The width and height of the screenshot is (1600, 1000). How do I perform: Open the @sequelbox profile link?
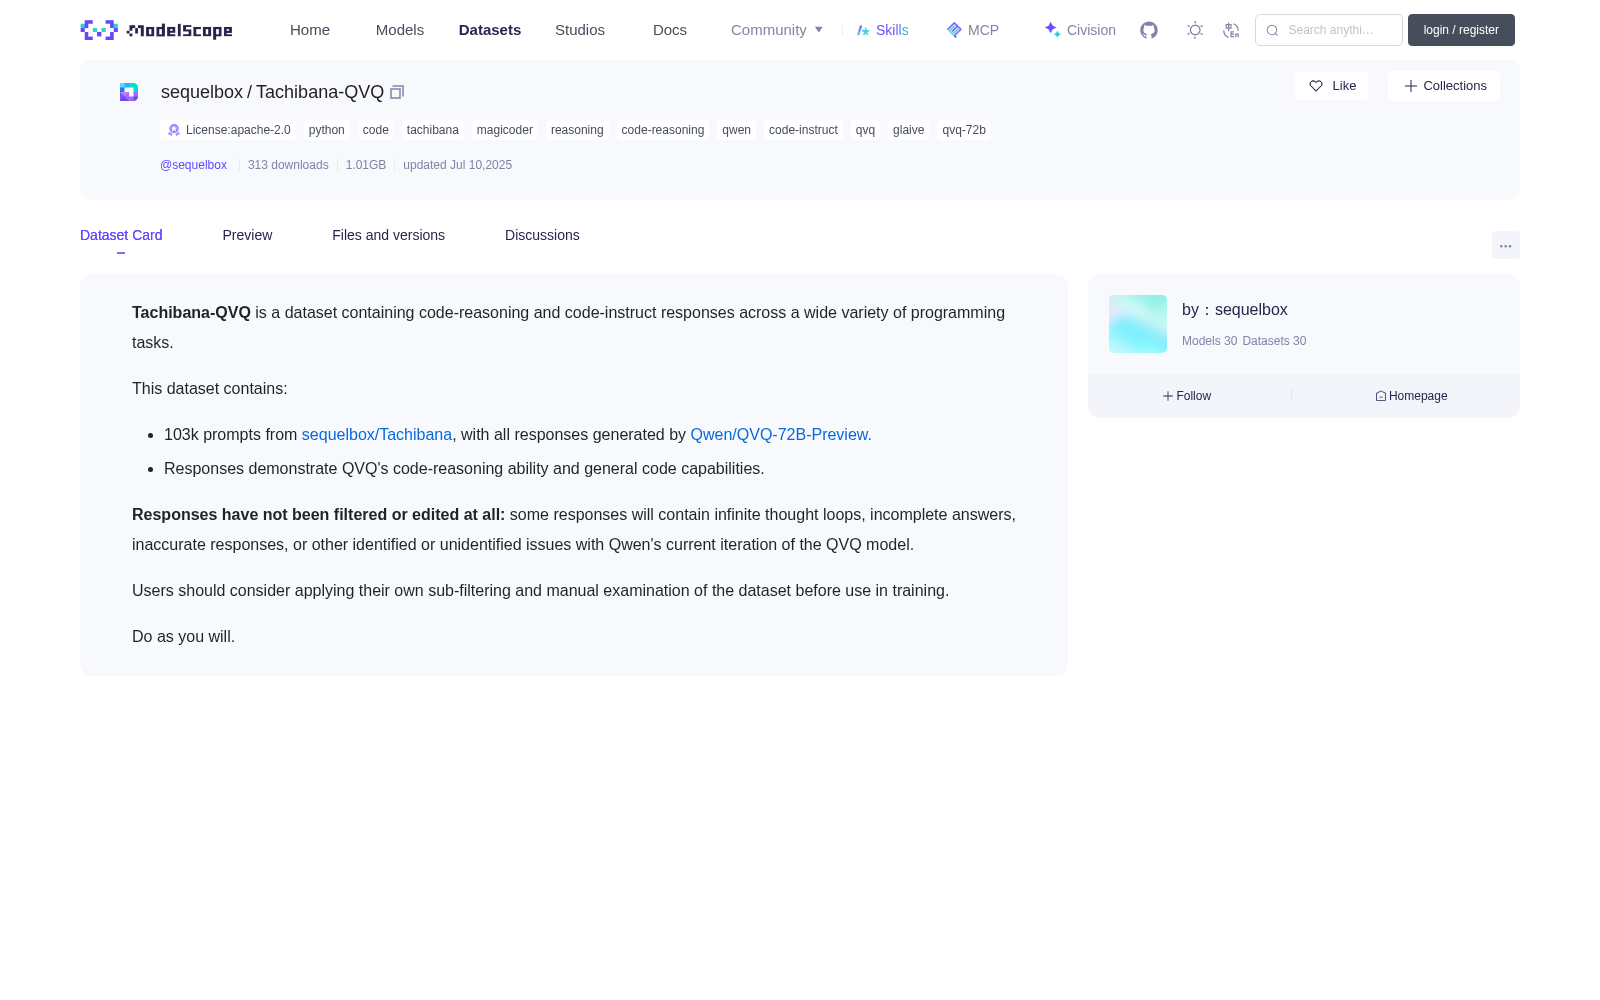pos(193,165)
